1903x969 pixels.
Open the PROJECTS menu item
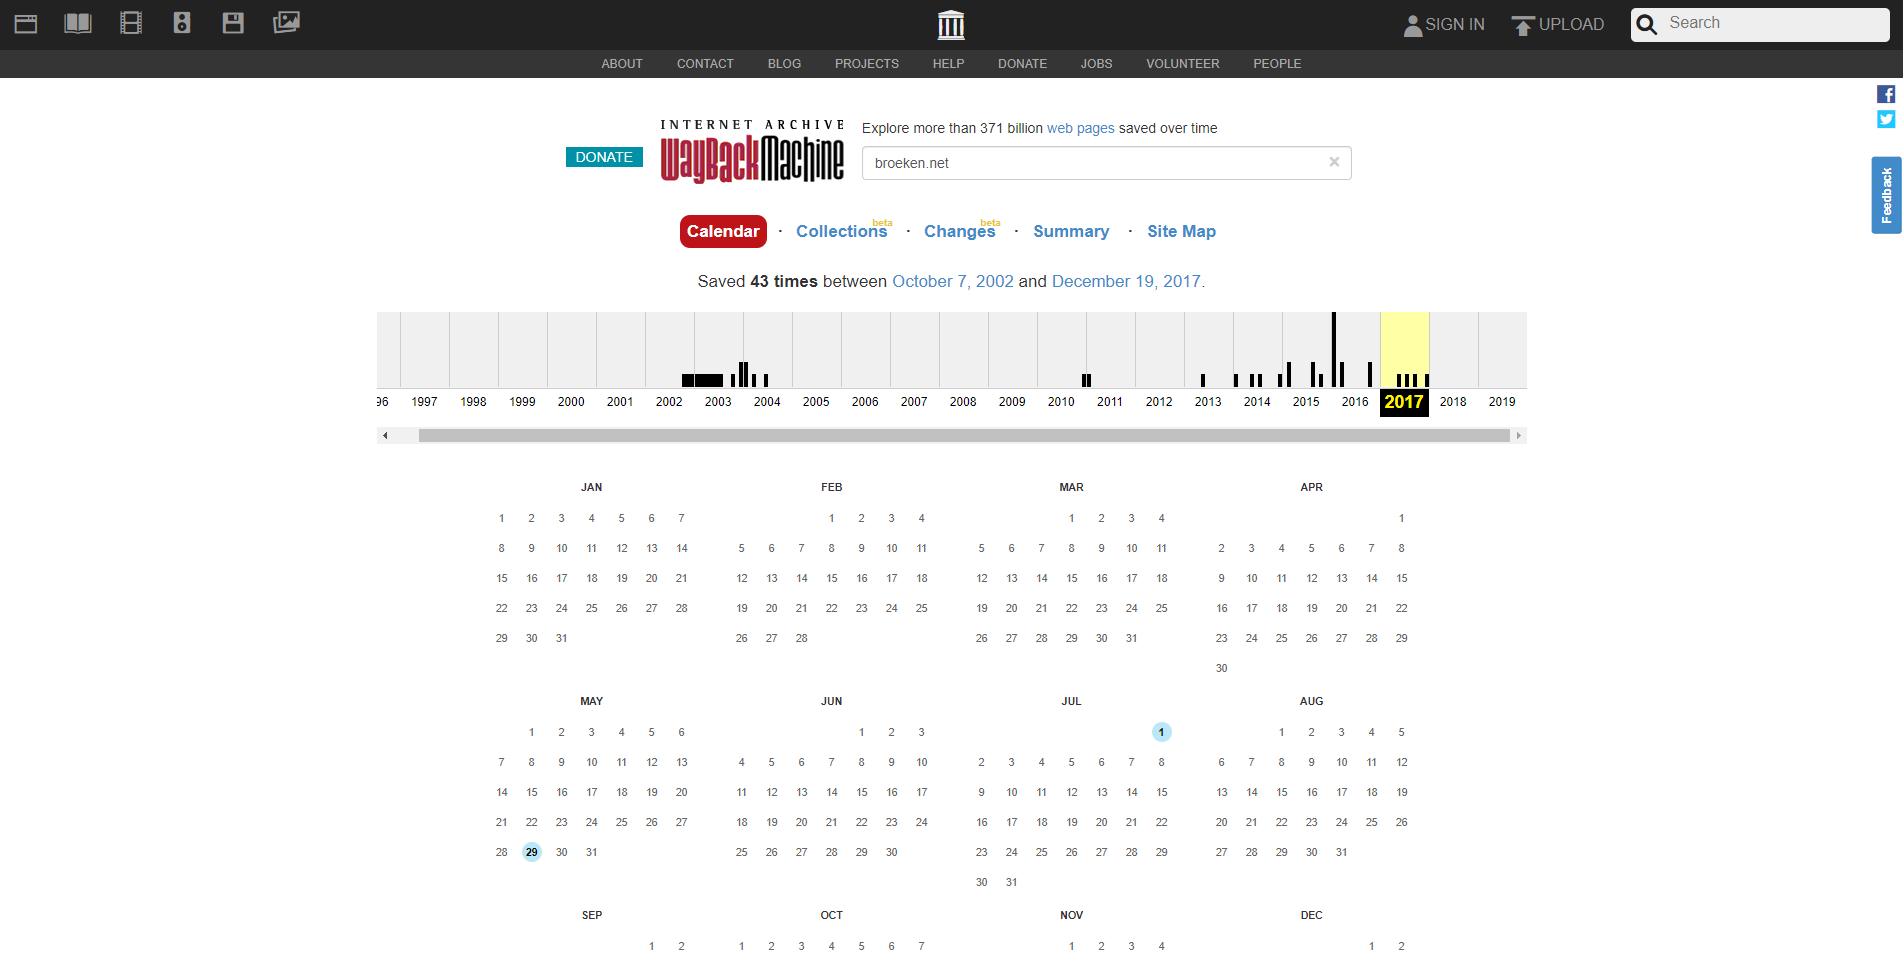[x=867, y=64]
